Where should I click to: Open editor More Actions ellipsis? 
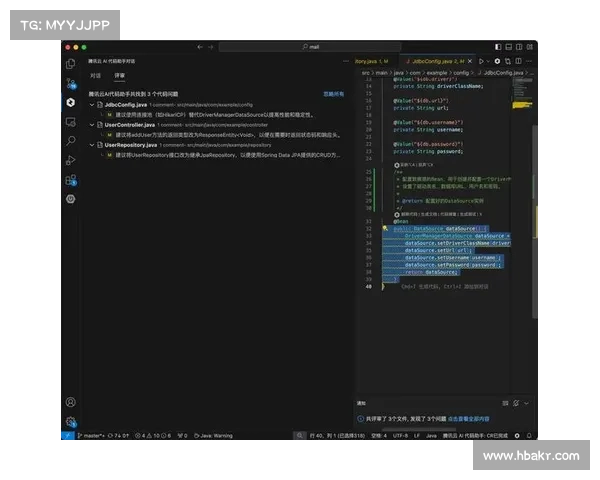pos(529,61)
